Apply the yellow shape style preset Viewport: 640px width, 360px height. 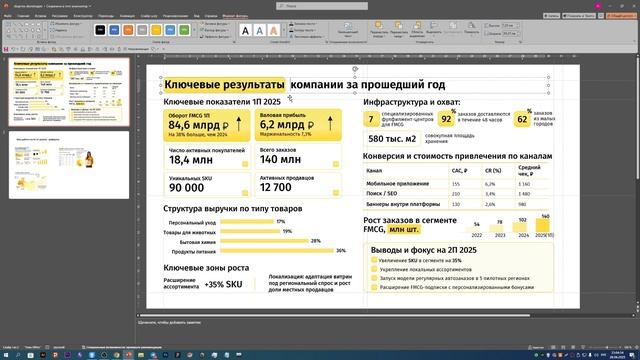156,30
